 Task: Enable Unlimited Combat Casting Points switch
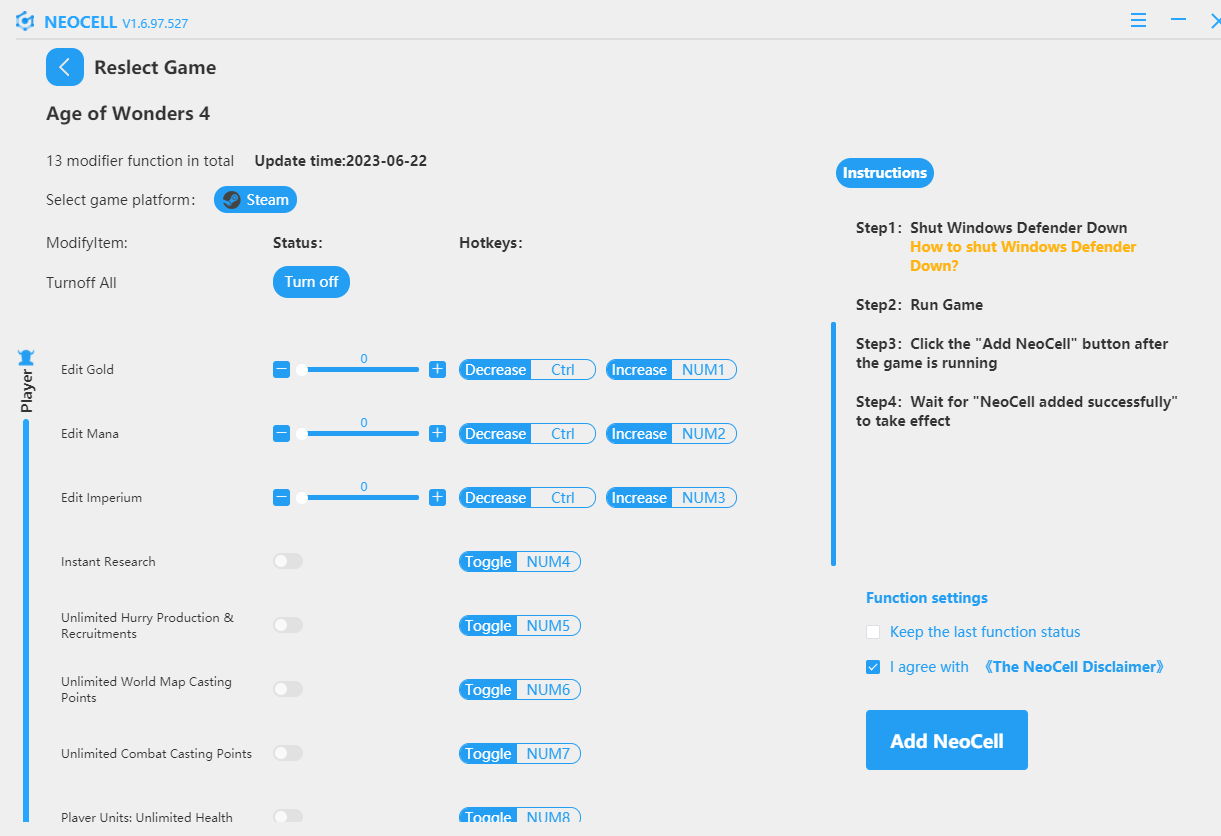pos(288,753)
